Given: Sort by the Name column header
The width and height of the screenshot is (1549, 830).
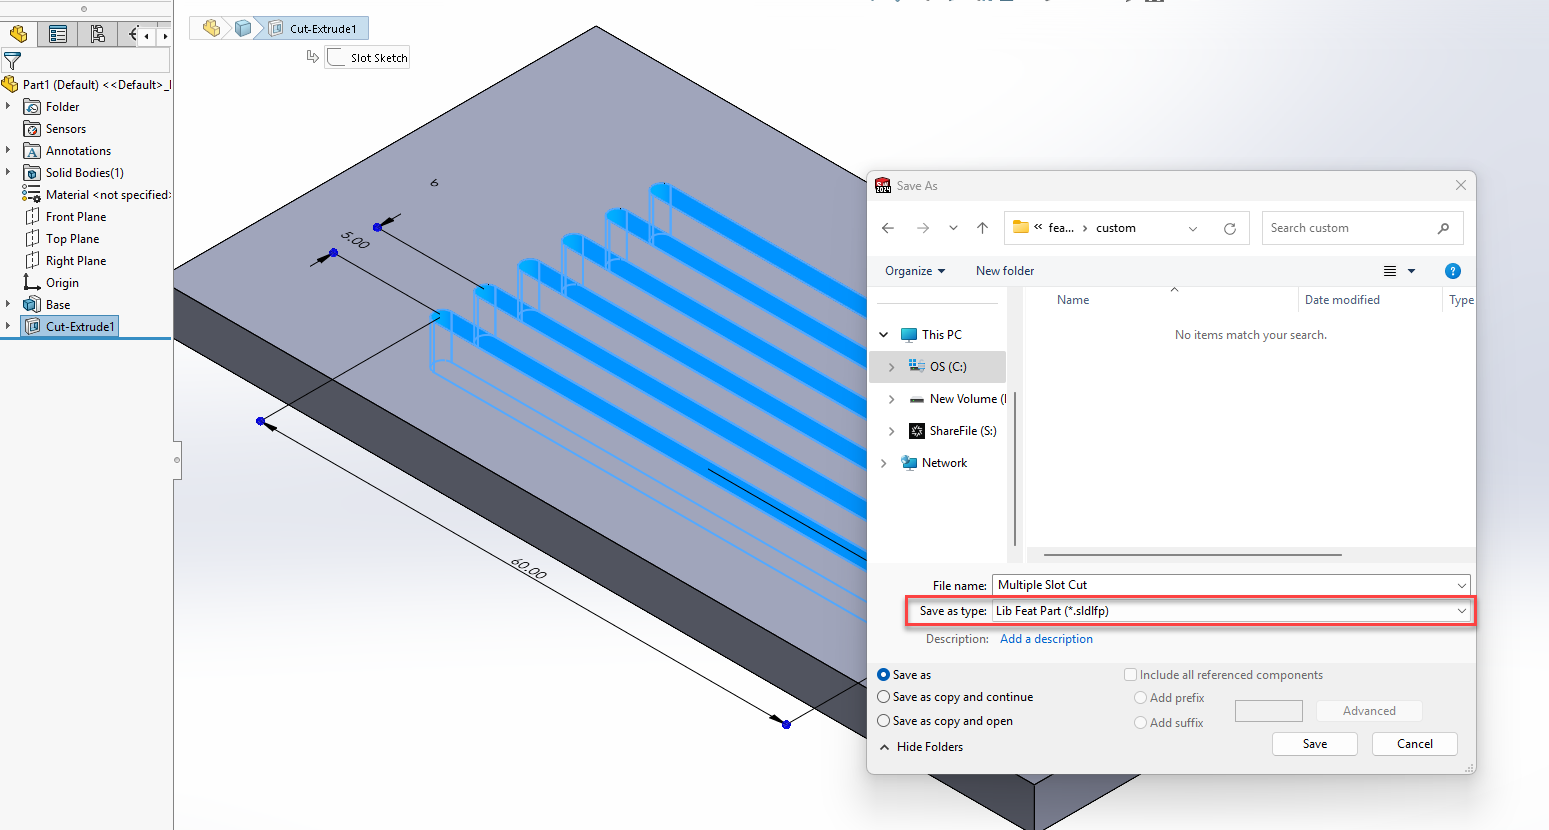Looking at the screenshot, I should point(1073,300).
